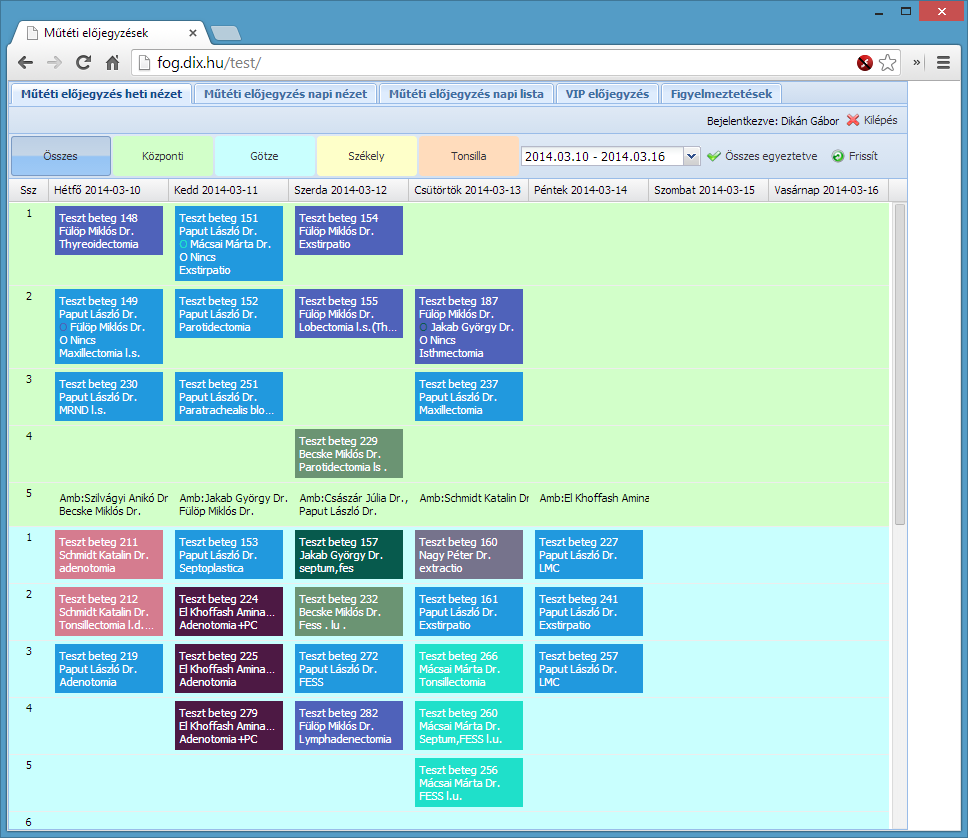Open the week date range dropdown
The width and height of the screenshot is (968, 838).
coord(691,156)
